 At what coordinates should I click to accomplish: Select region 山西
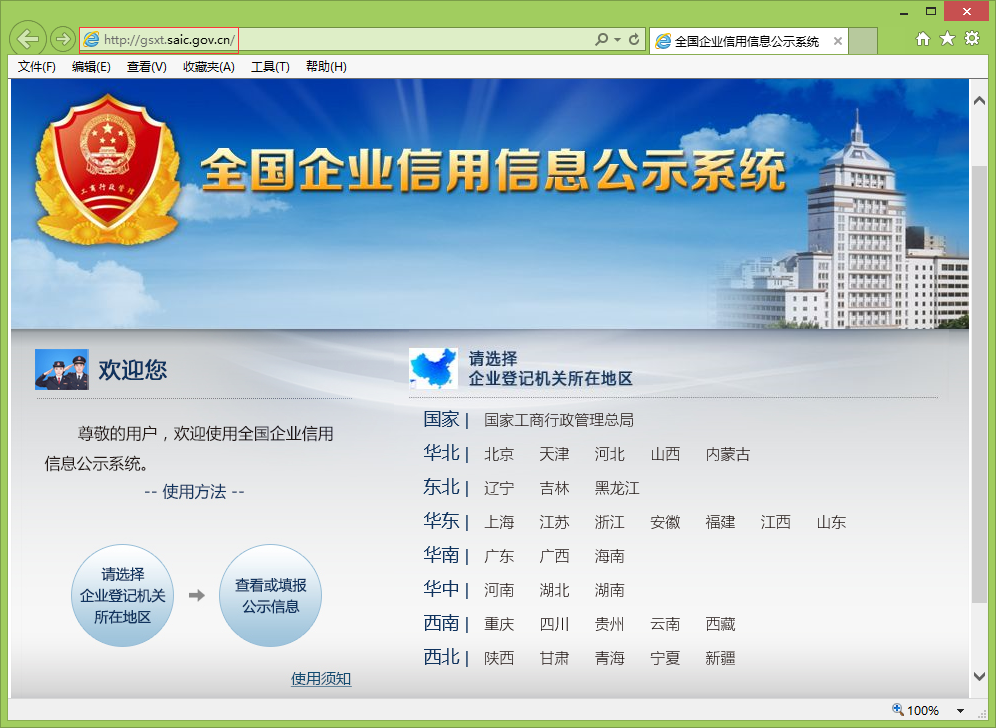(x=665, y=454)
